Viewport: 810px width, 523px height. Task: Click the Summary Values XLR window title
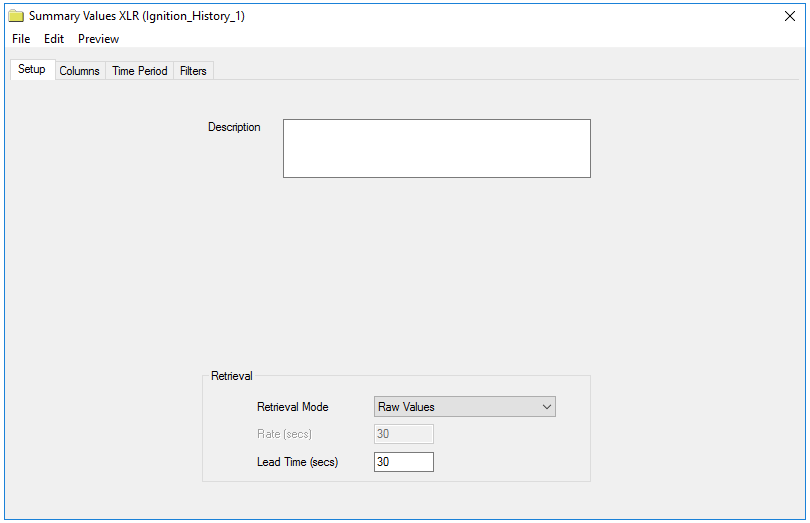[x=137, y=16]
